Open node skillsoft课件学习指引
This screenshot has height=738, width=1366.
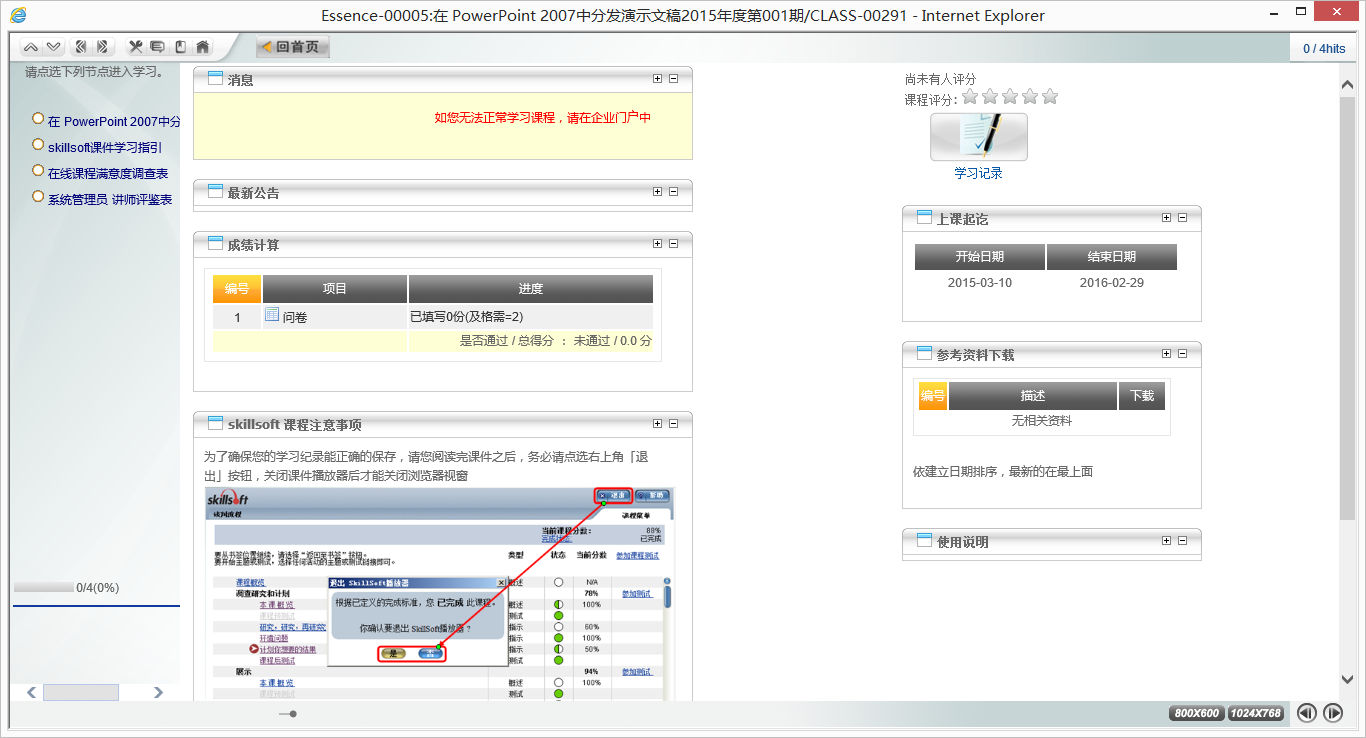tap(105, 148)
